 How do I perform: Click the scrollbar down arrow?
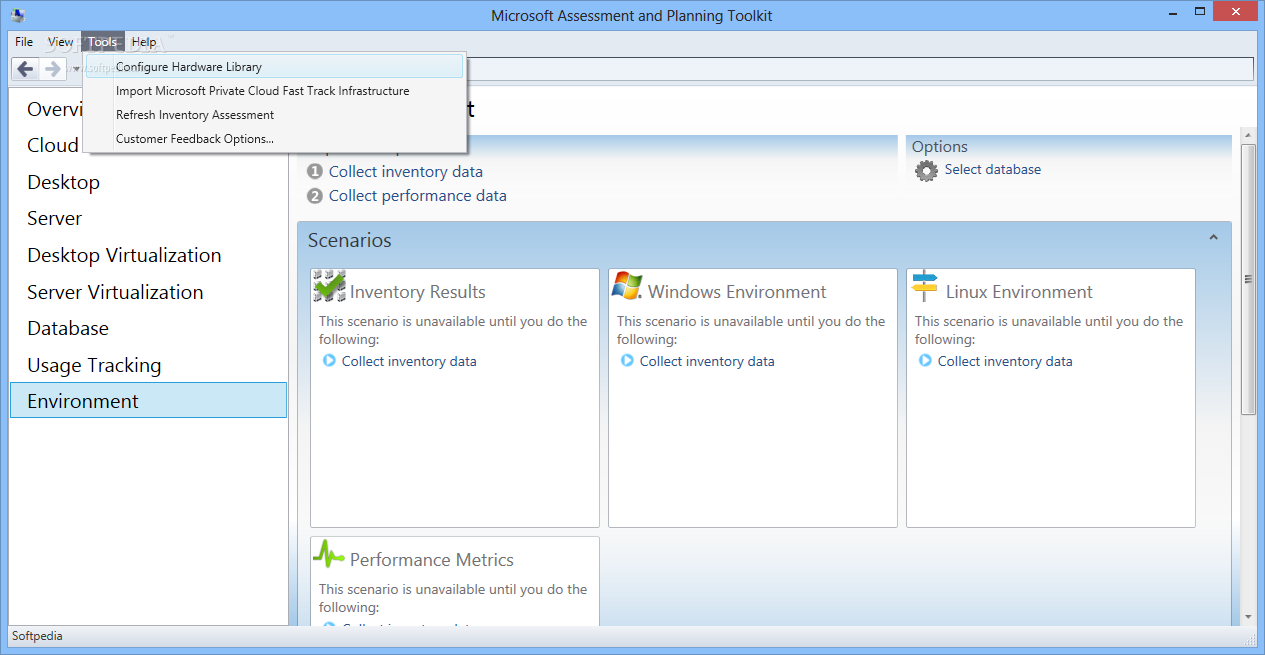[x=1248, y=618]
